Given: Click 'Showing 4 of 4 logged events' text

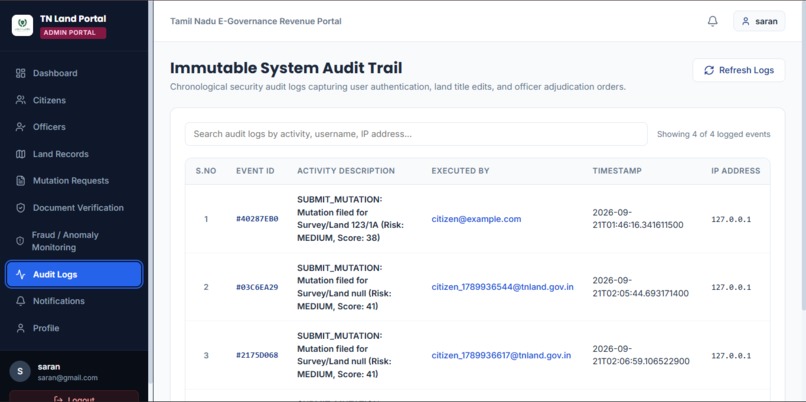Looking at the screenshot, I should tap(713, 134).
